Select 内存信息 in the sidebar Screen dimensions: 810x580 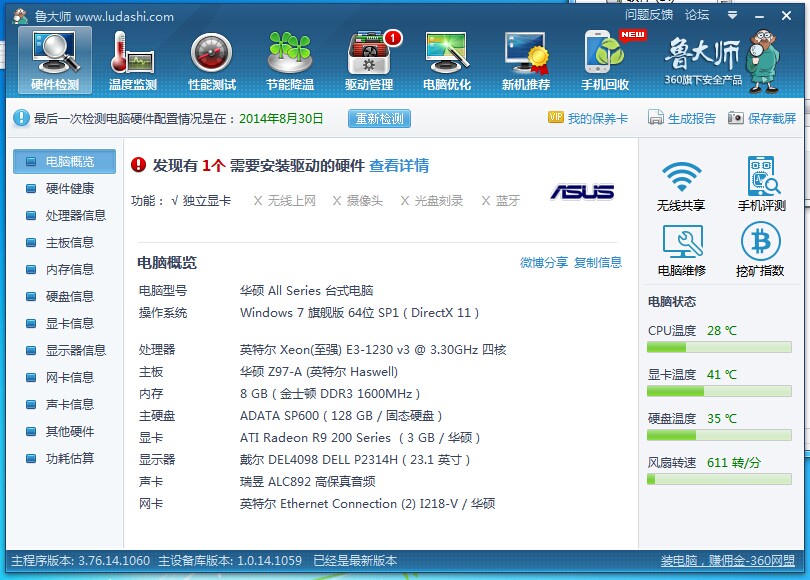[65, 270]
